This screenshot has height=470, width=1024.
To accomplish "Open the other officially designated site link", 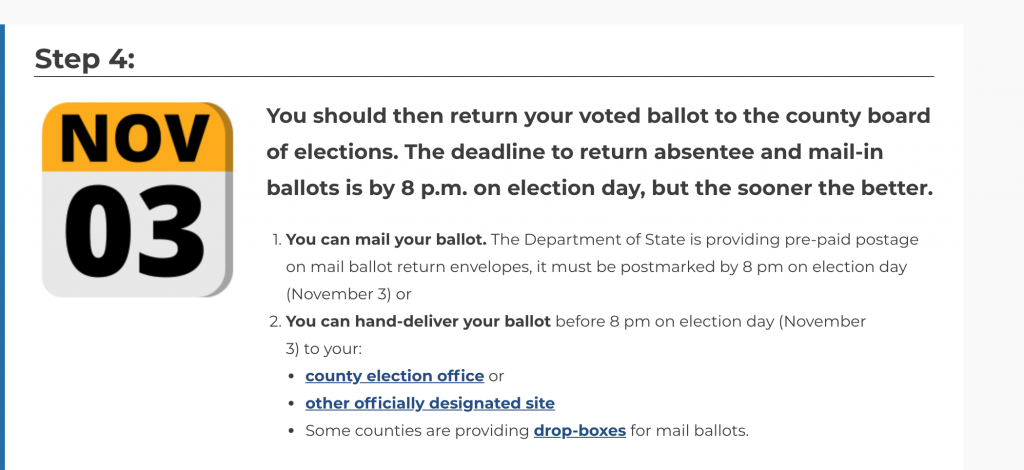I will pos(430,403).
